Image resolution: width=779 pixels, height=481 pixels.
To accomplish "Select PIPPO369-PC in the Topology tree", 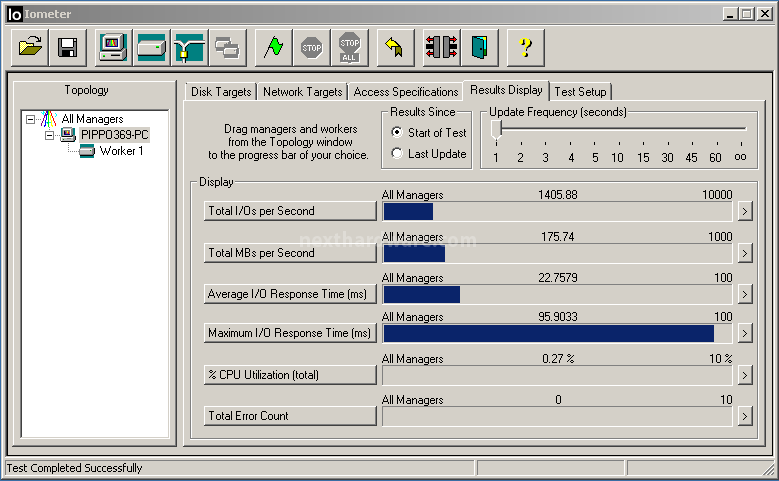I will click(x=114, y=135).
